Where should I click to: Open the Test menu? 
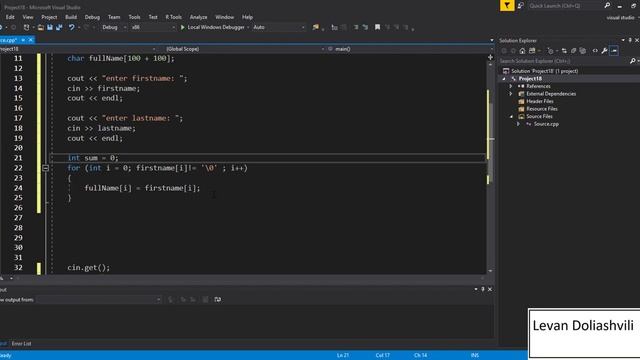(x=153, y=17)
